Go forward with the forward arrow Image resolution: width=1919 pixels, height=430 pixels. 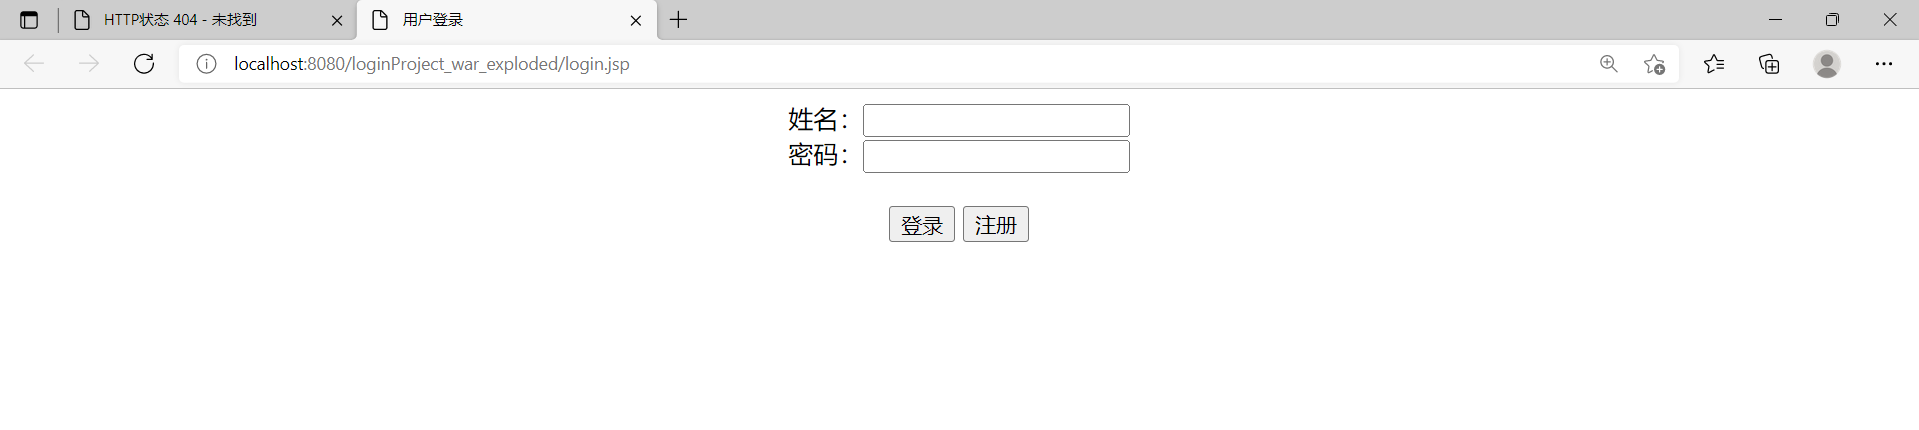[x=89, y=64]
